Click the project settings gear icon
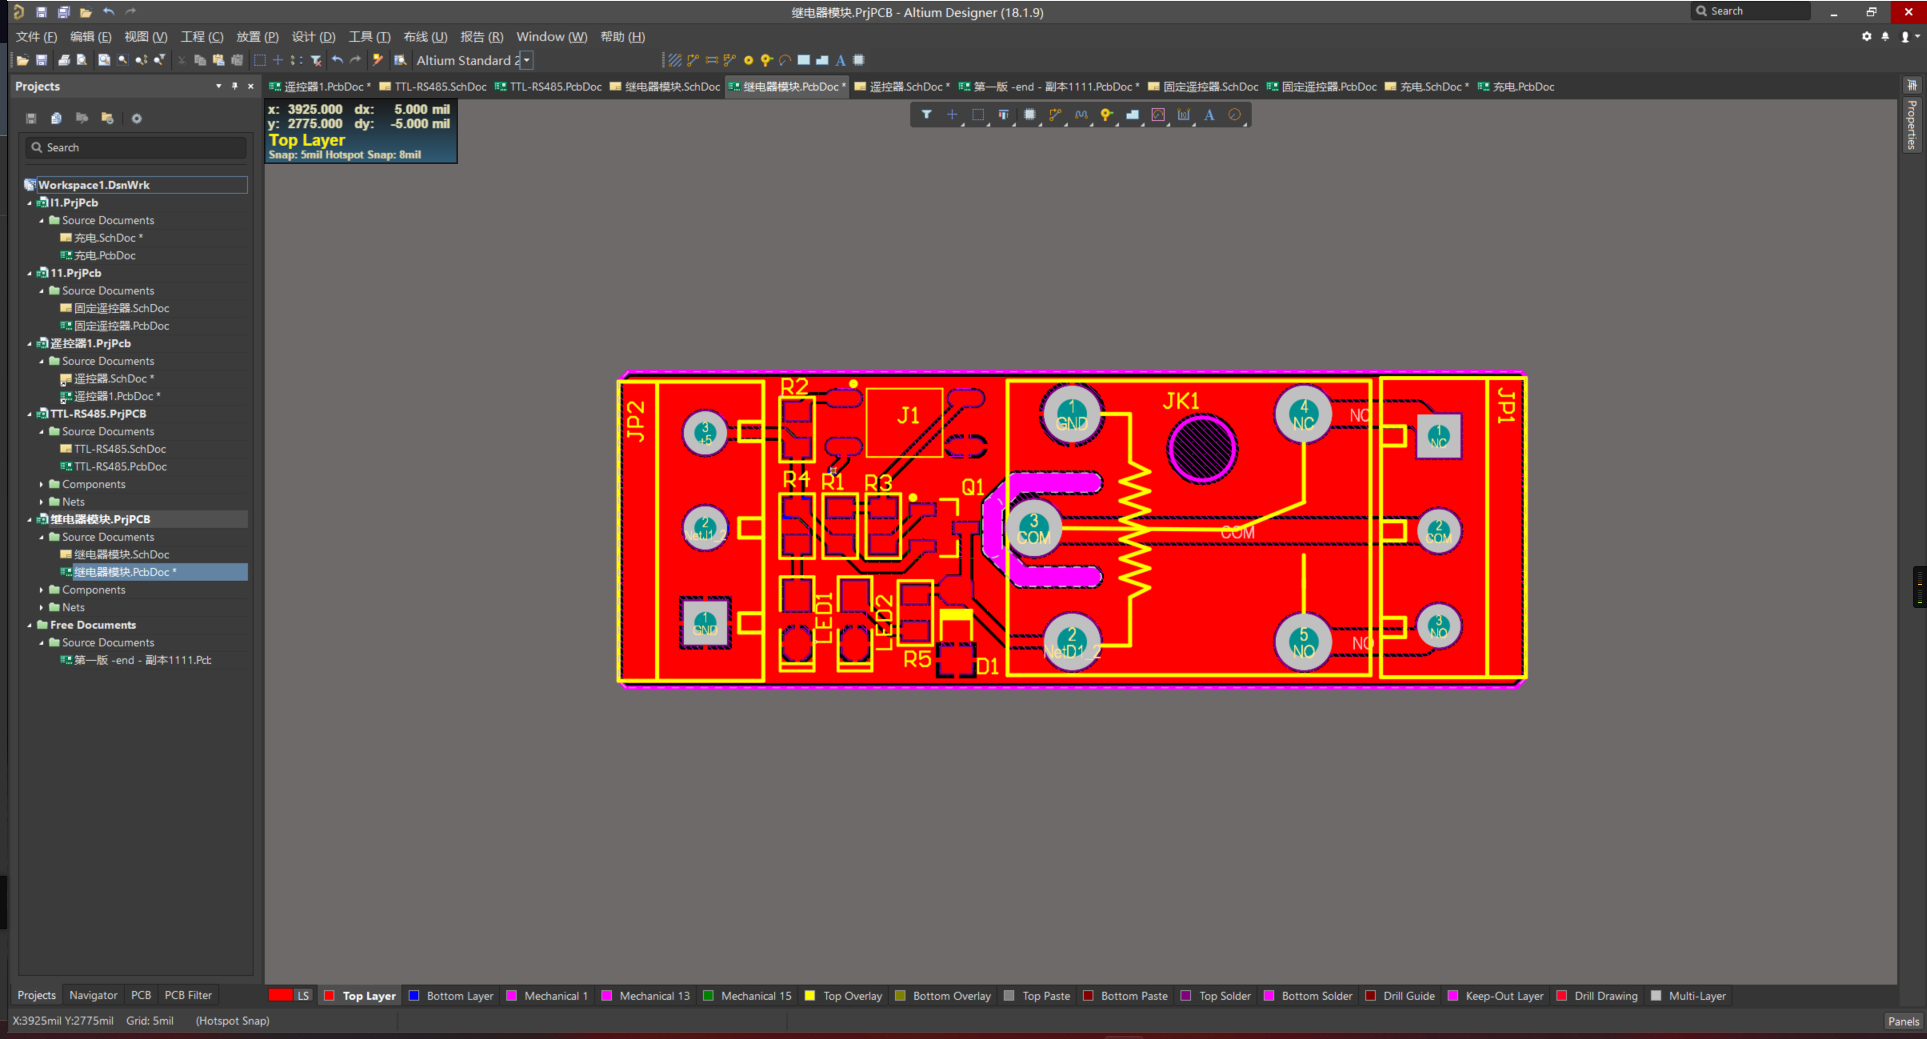The image size is (1927, 1039). pyautogui.click(x=137, y=119)
